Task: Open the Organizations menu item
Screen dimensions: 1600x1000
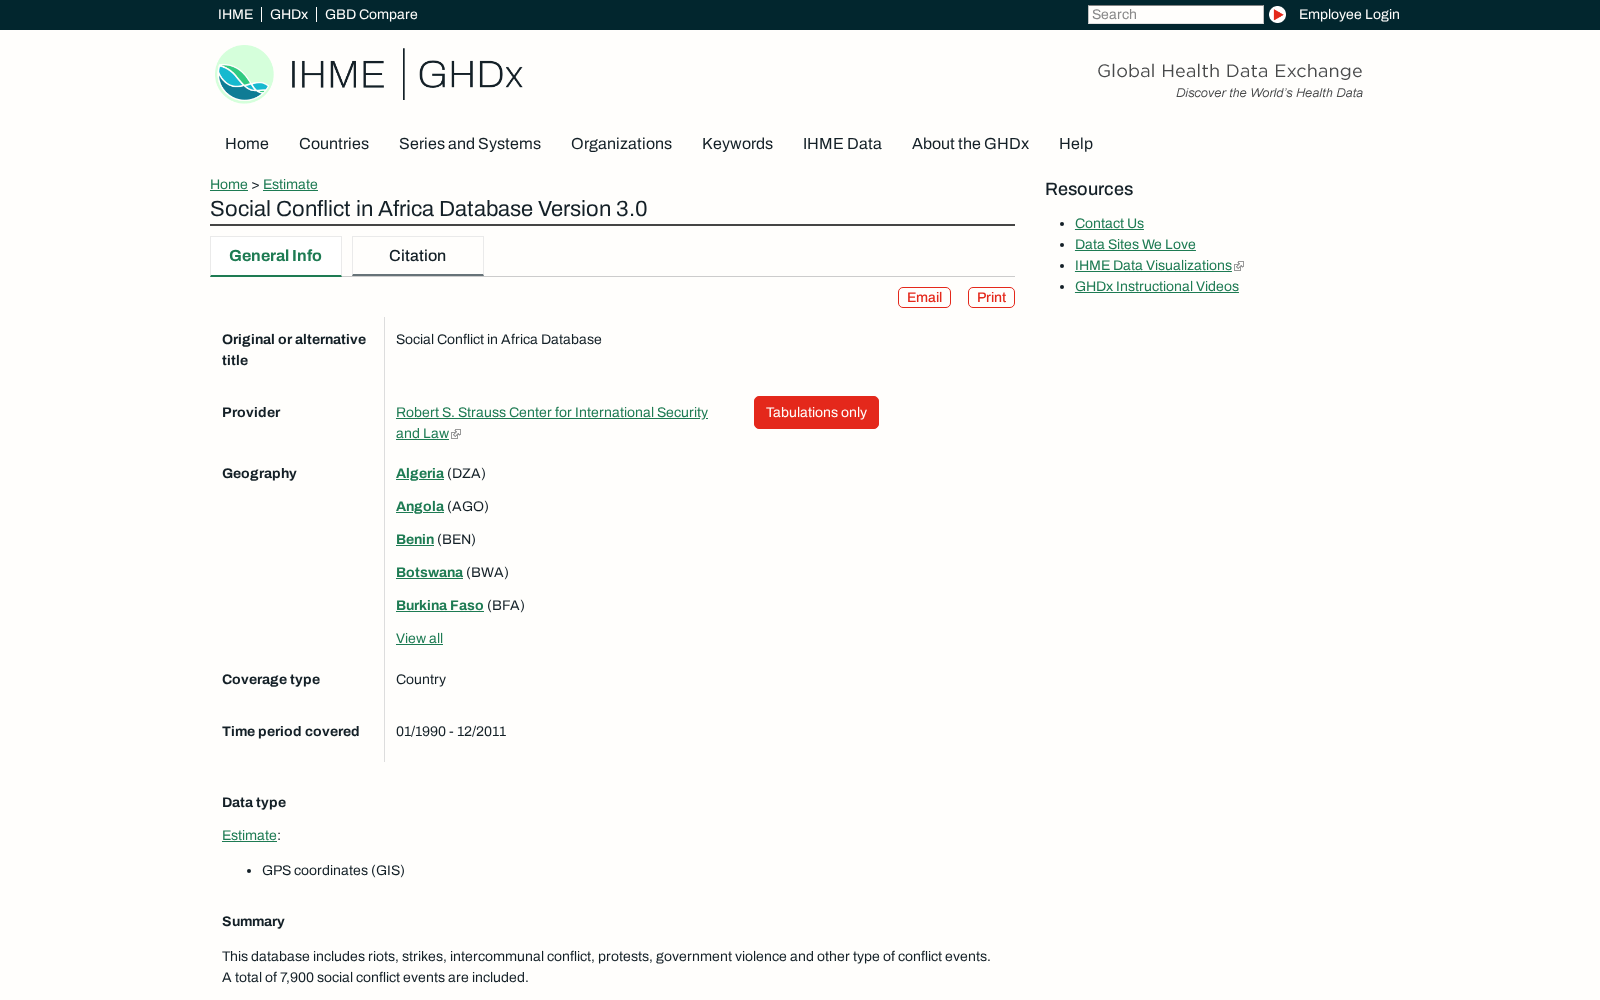Action: coord(621,144)
